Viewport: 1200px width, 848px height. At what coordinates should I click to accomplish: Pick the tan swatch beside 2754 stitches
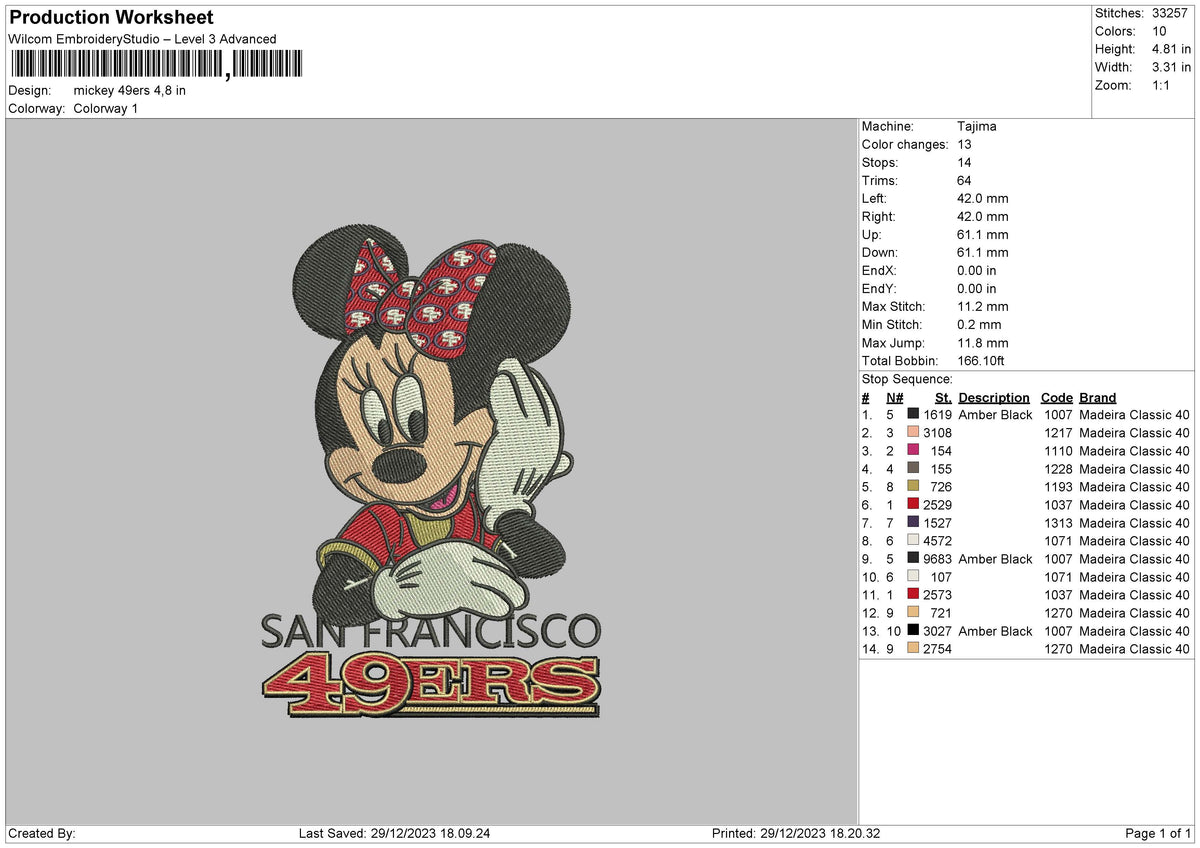(x=913, y=648)
